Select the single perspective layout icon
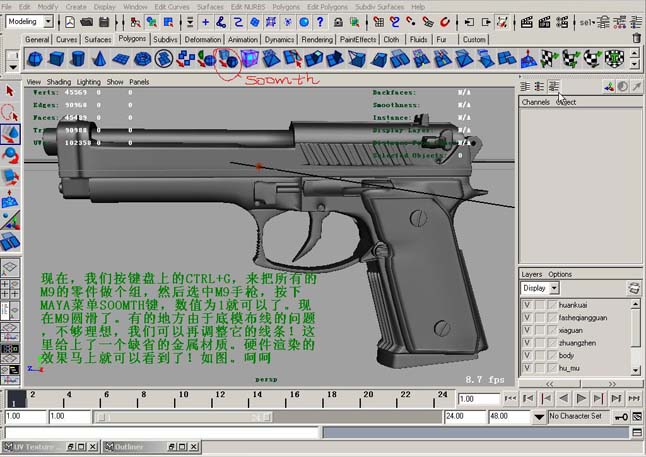 [10, 267]
